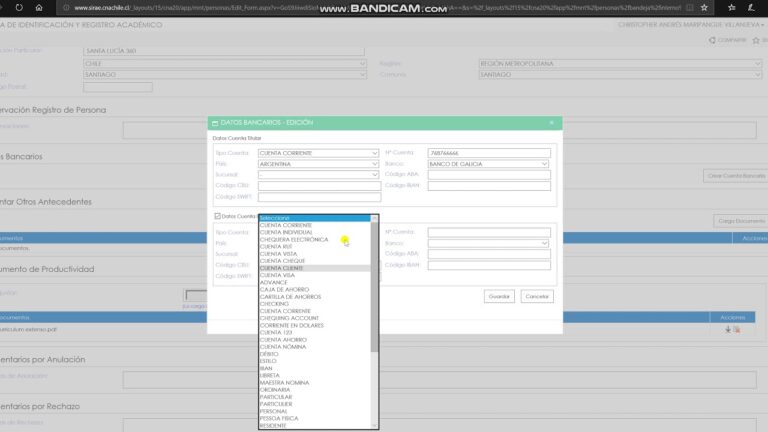Click the Guardar button

tap(499, 296)
